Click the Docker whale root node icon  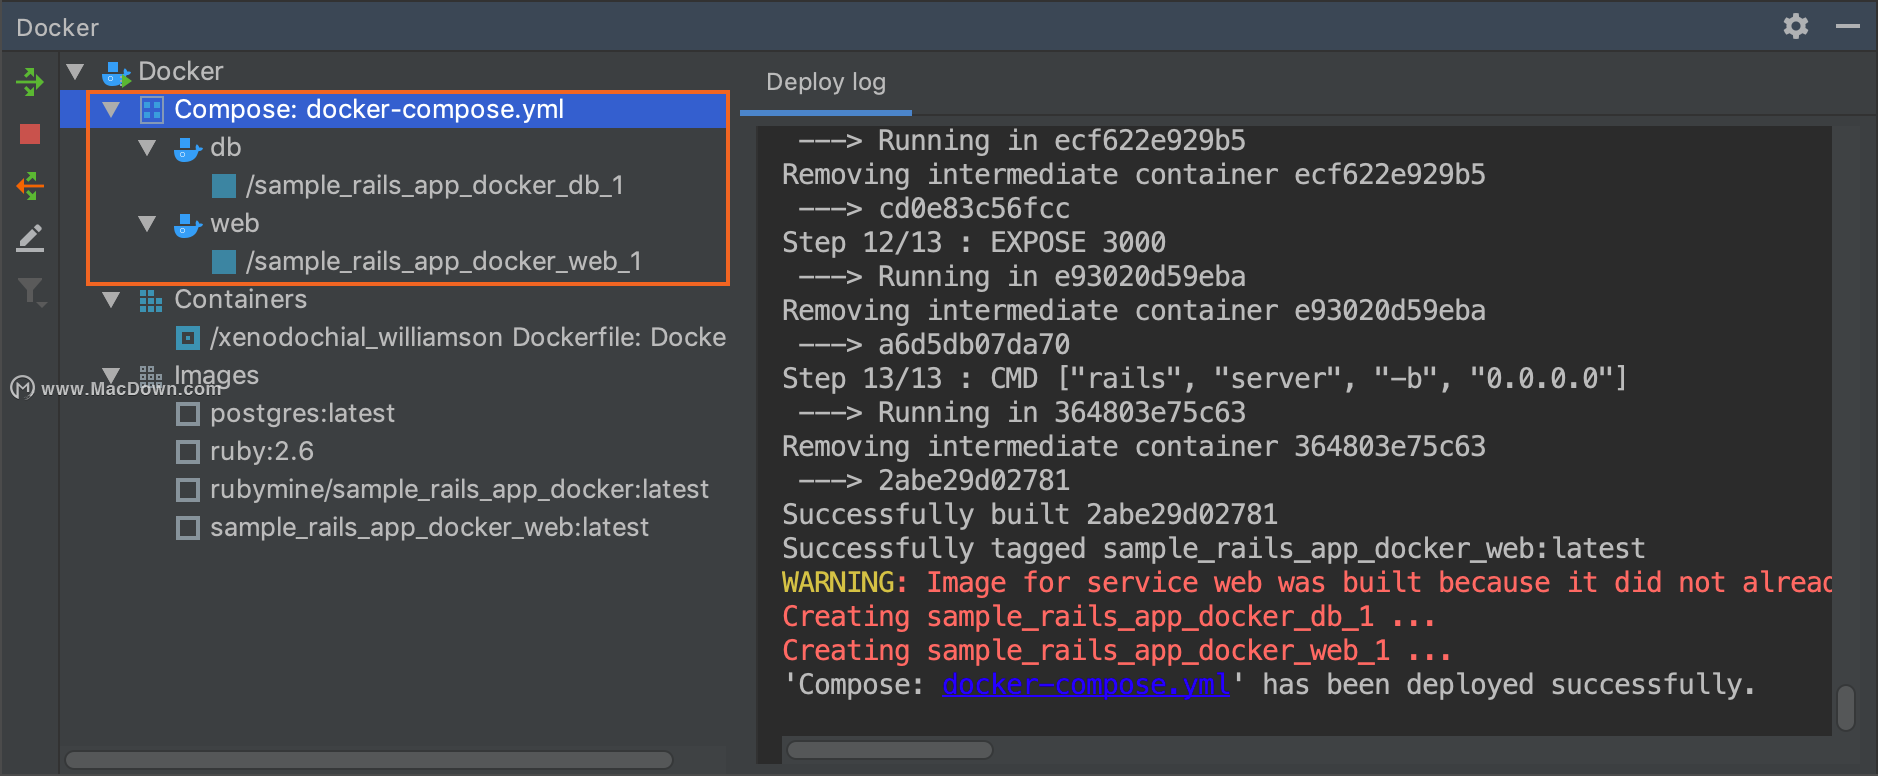point(116,72)
